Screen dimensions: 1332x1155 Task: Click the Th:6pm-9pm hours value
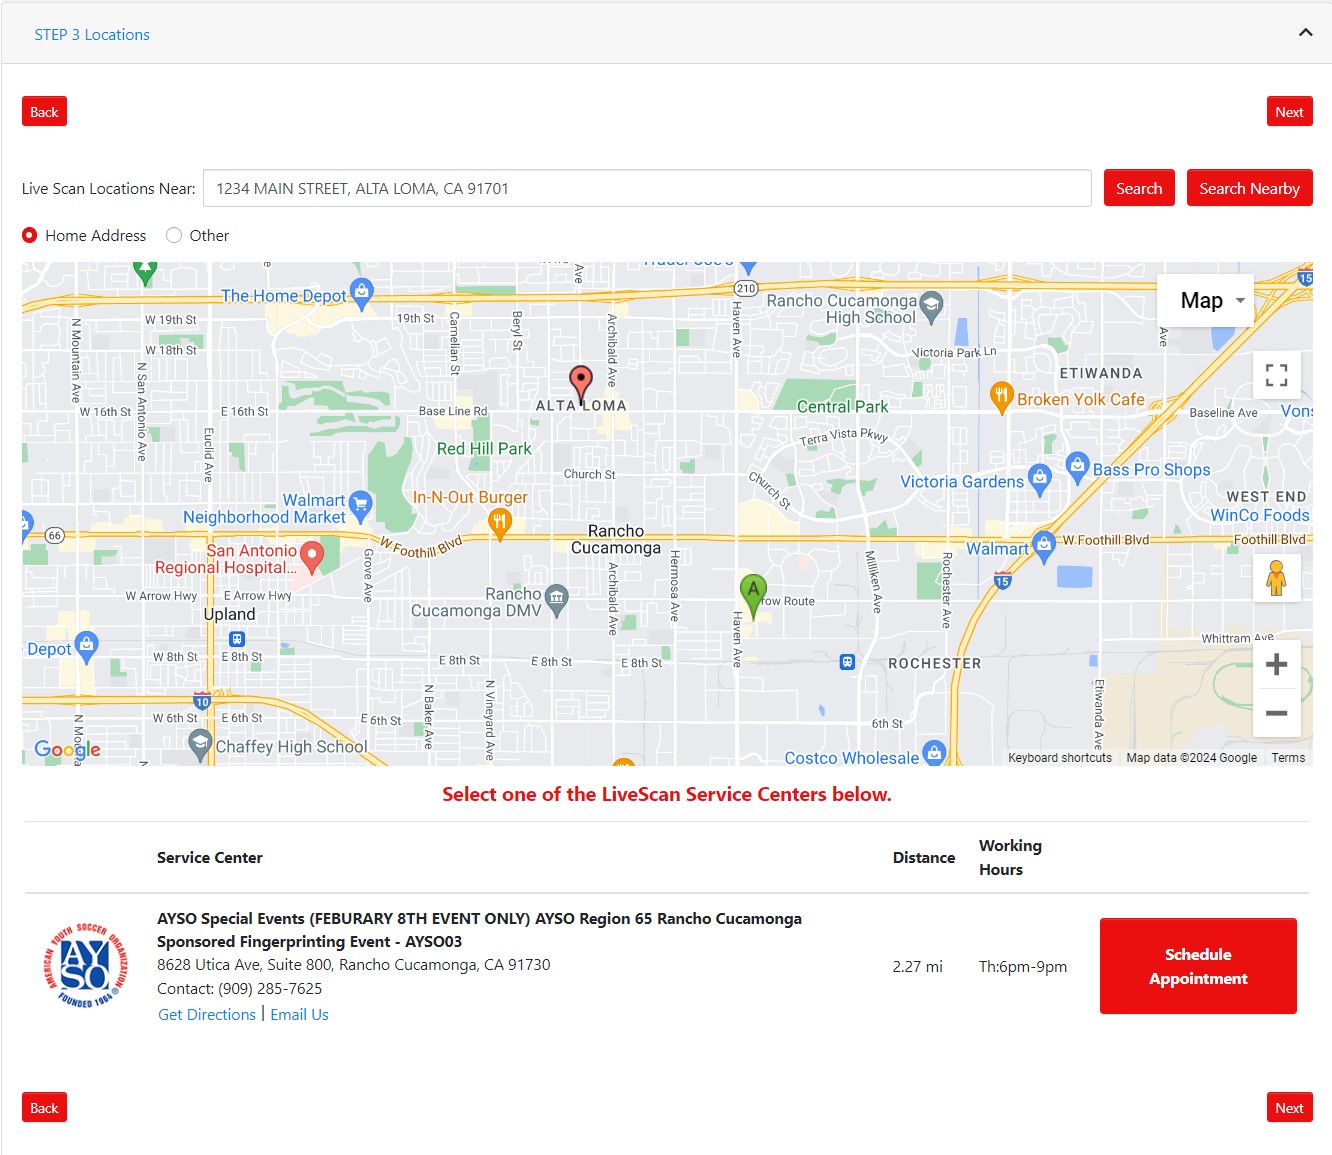(1023, 967)
